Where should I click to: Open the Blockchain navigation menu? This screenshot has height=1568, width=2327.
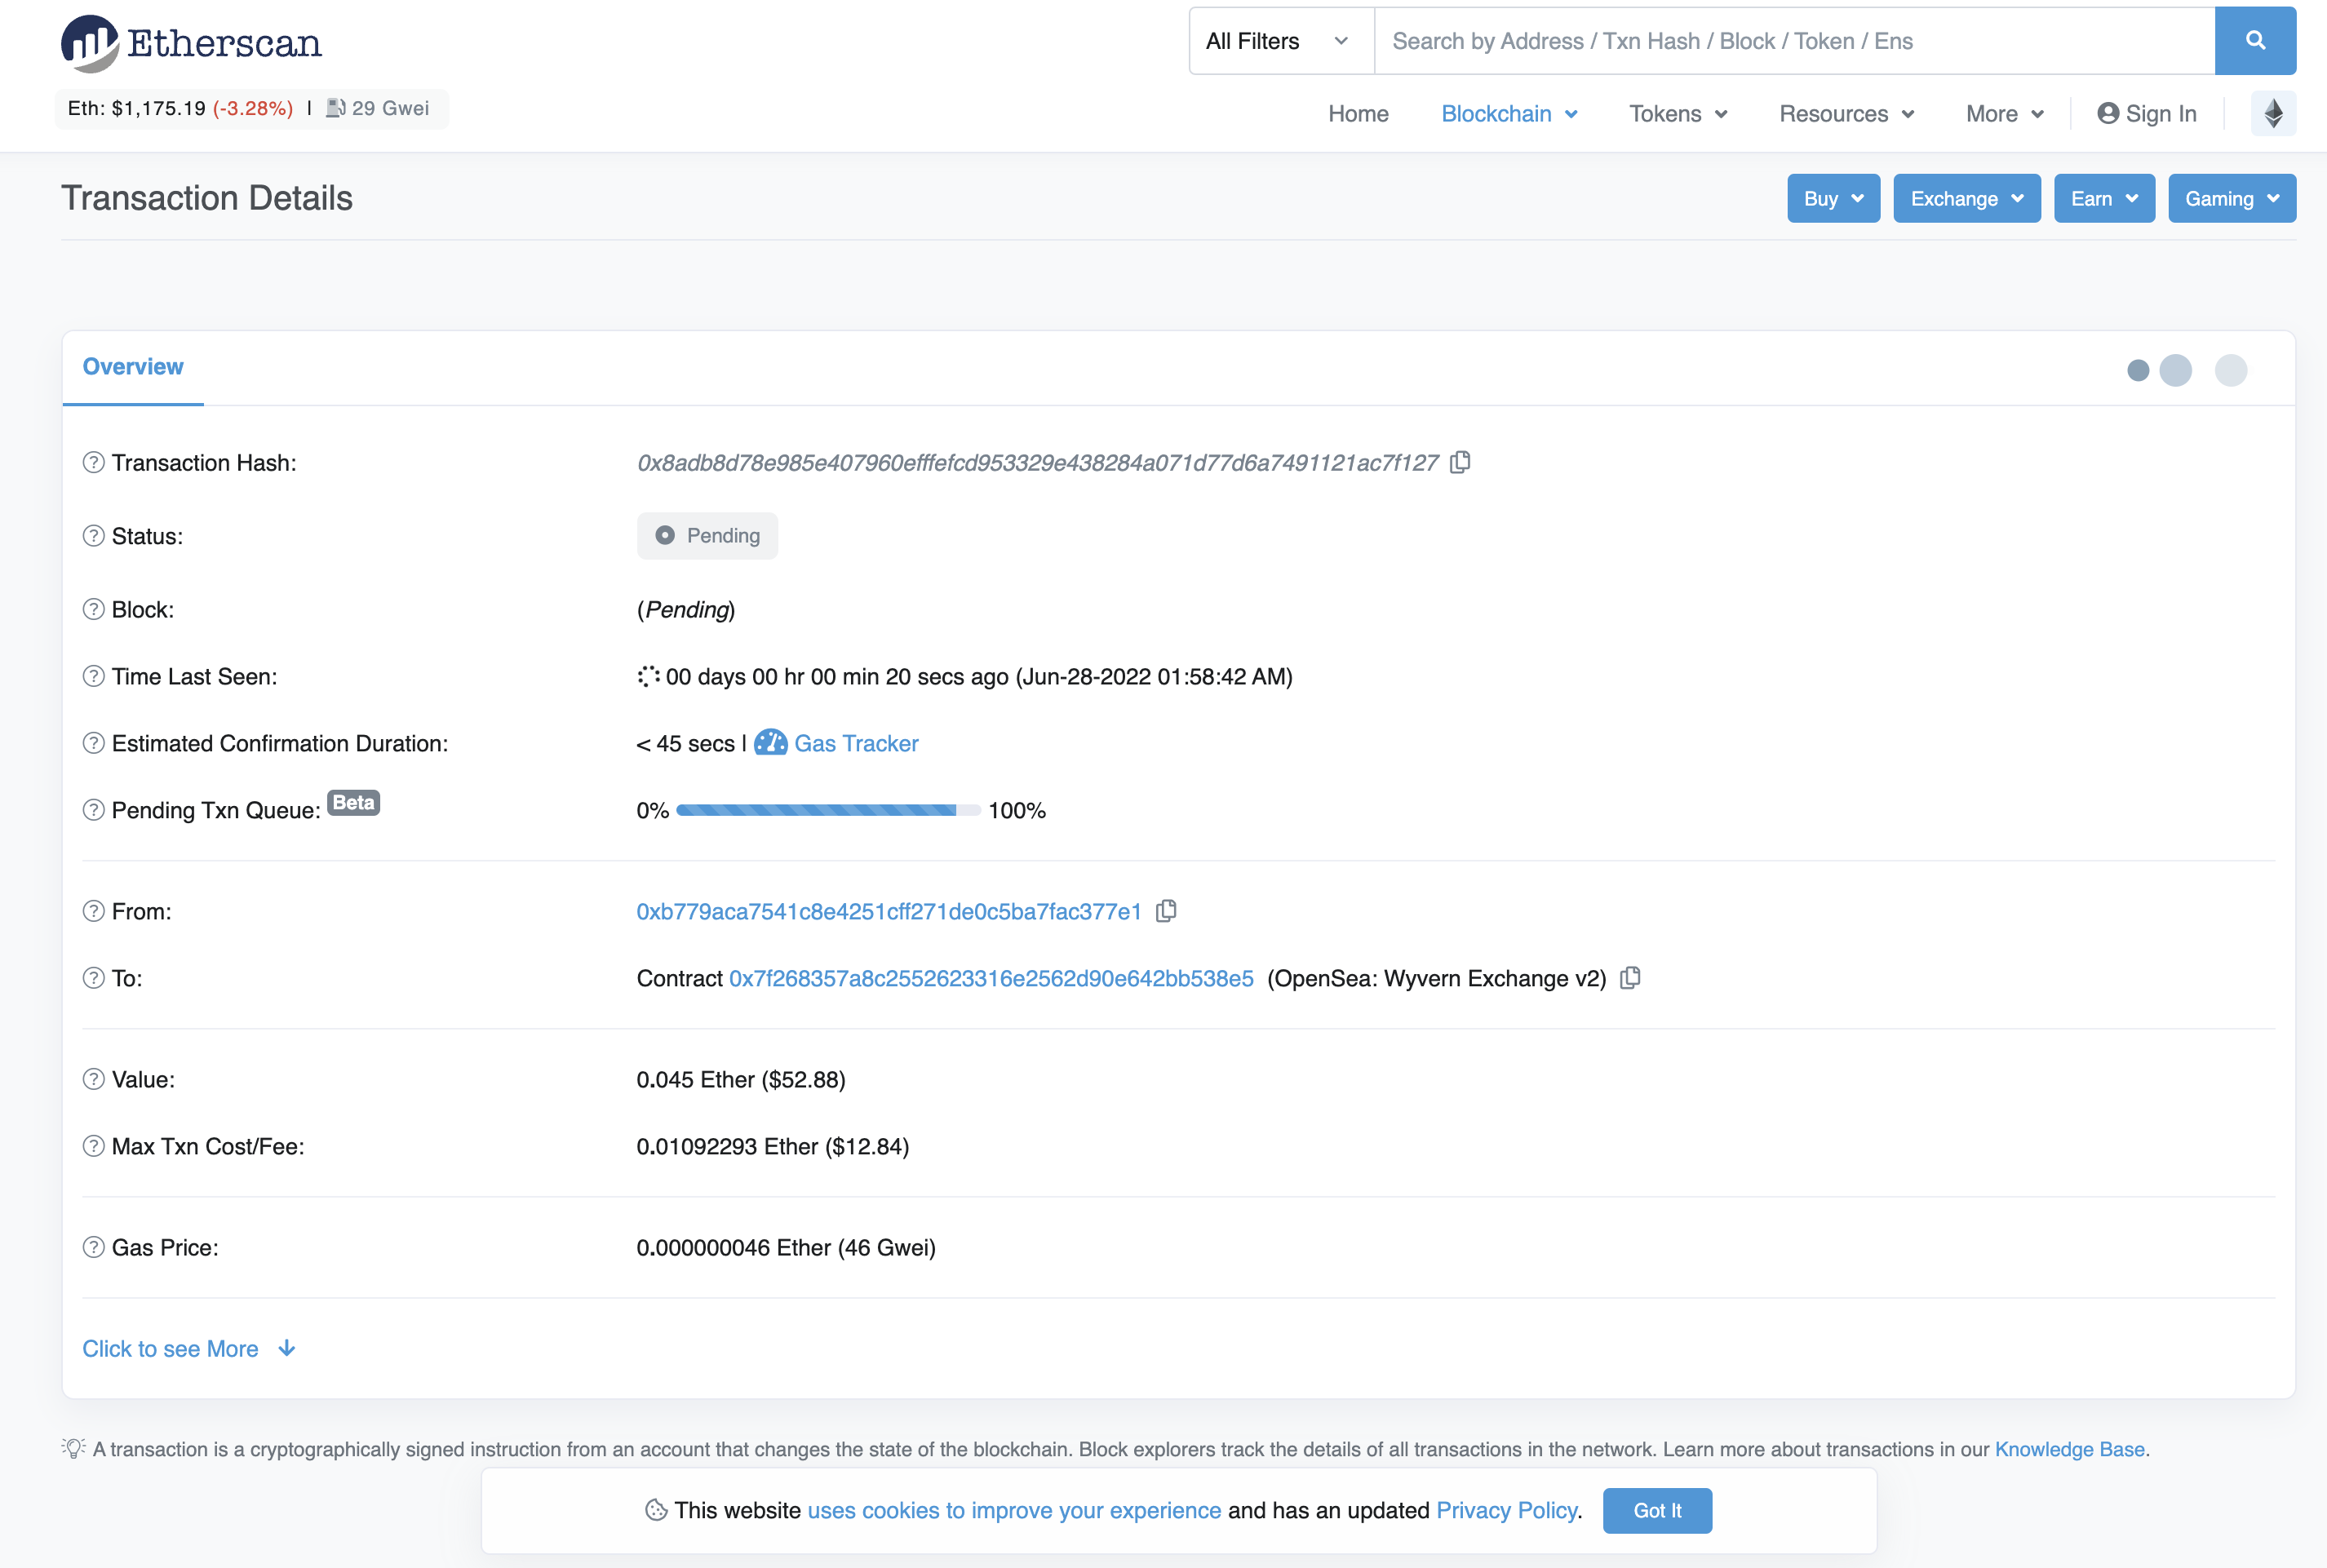tap(1508, 114)
